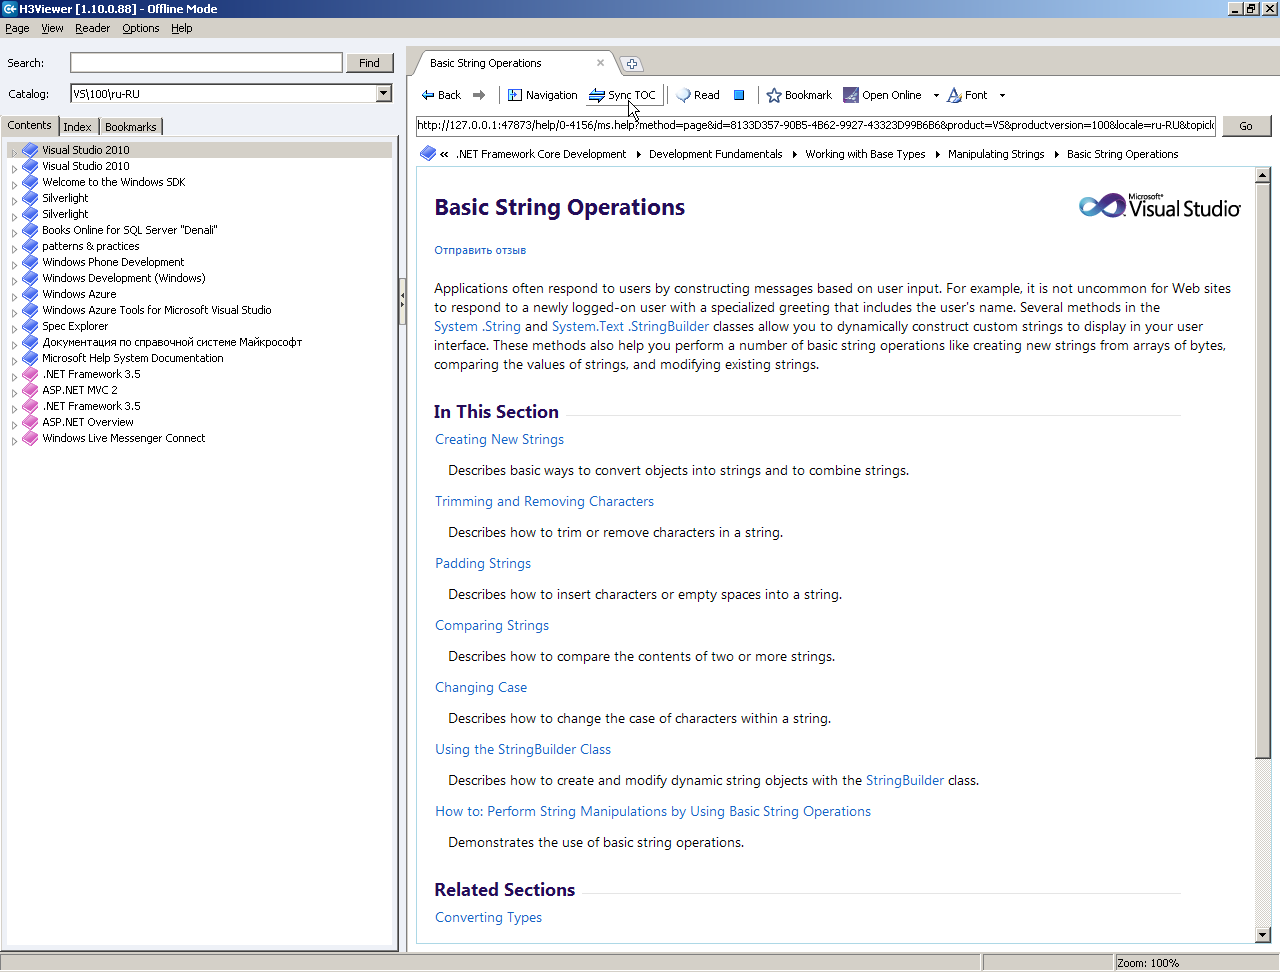This screenshot has width=1280, height=972.
Task: Click the pink book icon beside ASP.NET MVC 2
Action: (30, 390)
